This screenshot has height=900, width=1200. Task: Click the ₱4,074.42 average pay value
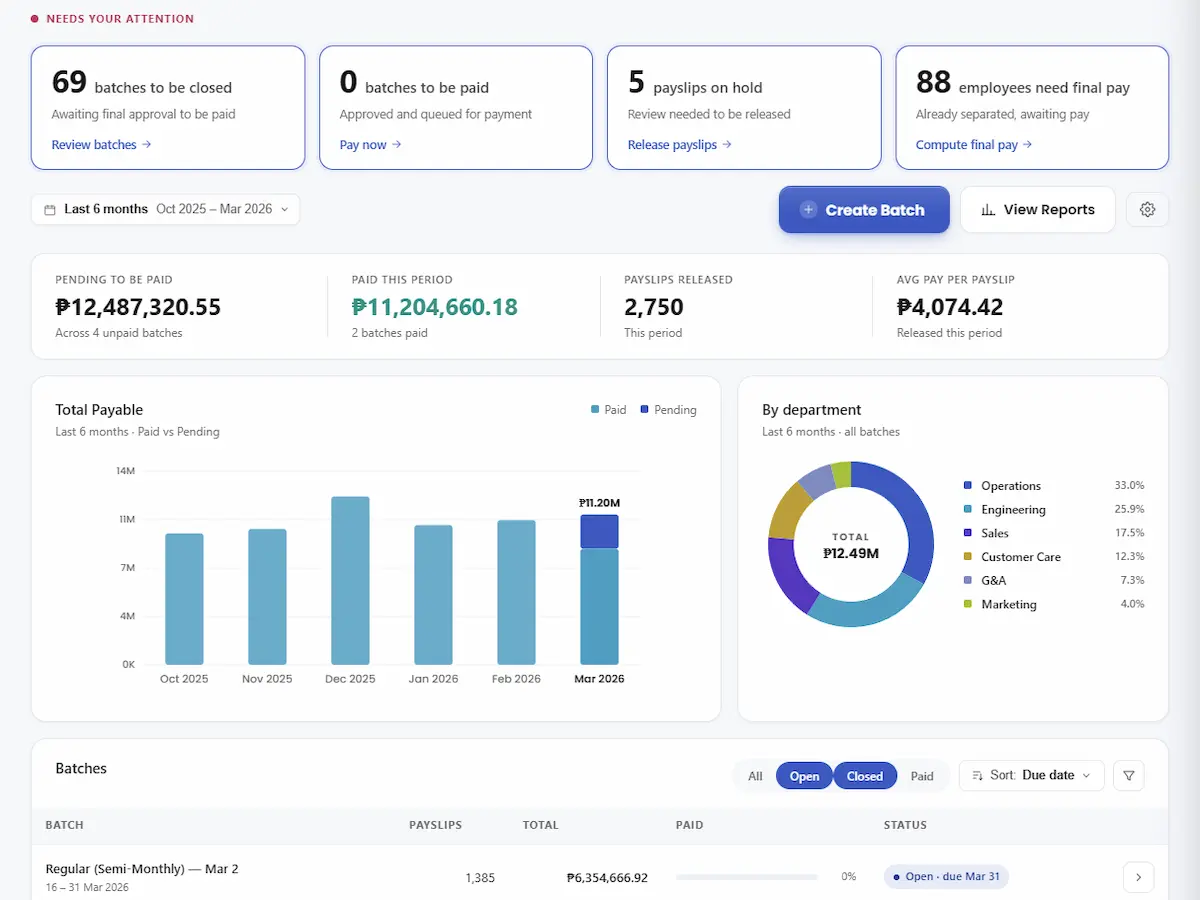950,307
